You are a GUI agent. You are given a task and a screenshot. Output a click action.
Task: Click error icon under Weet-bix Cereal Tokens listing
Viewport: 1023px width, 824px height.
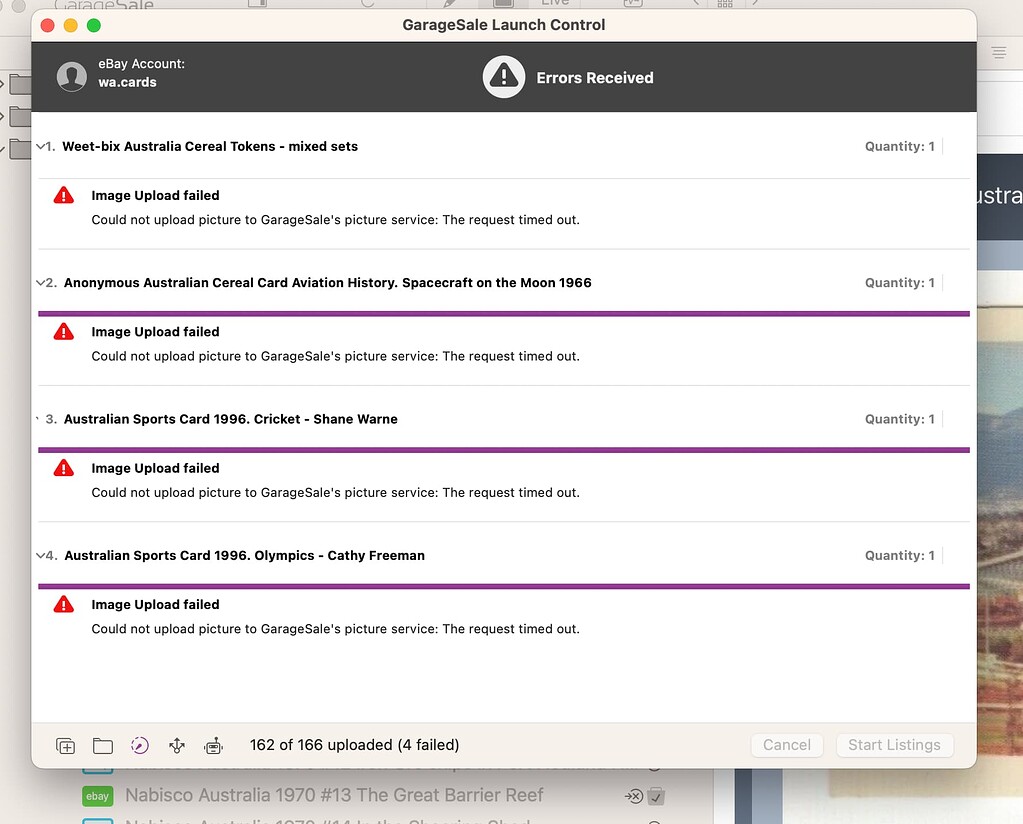click(x=64, y=195)
